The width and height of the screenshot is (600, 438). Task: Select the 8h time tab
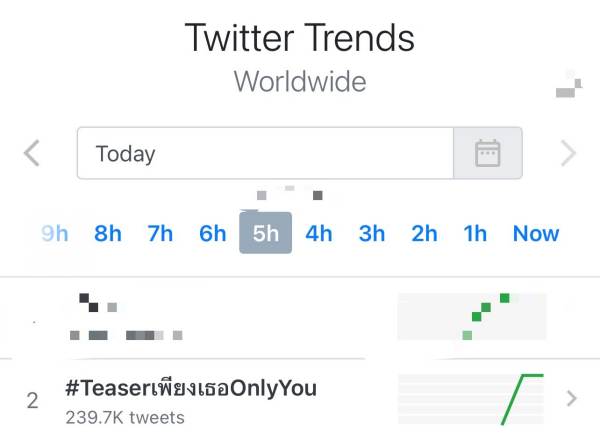point(108,233)
